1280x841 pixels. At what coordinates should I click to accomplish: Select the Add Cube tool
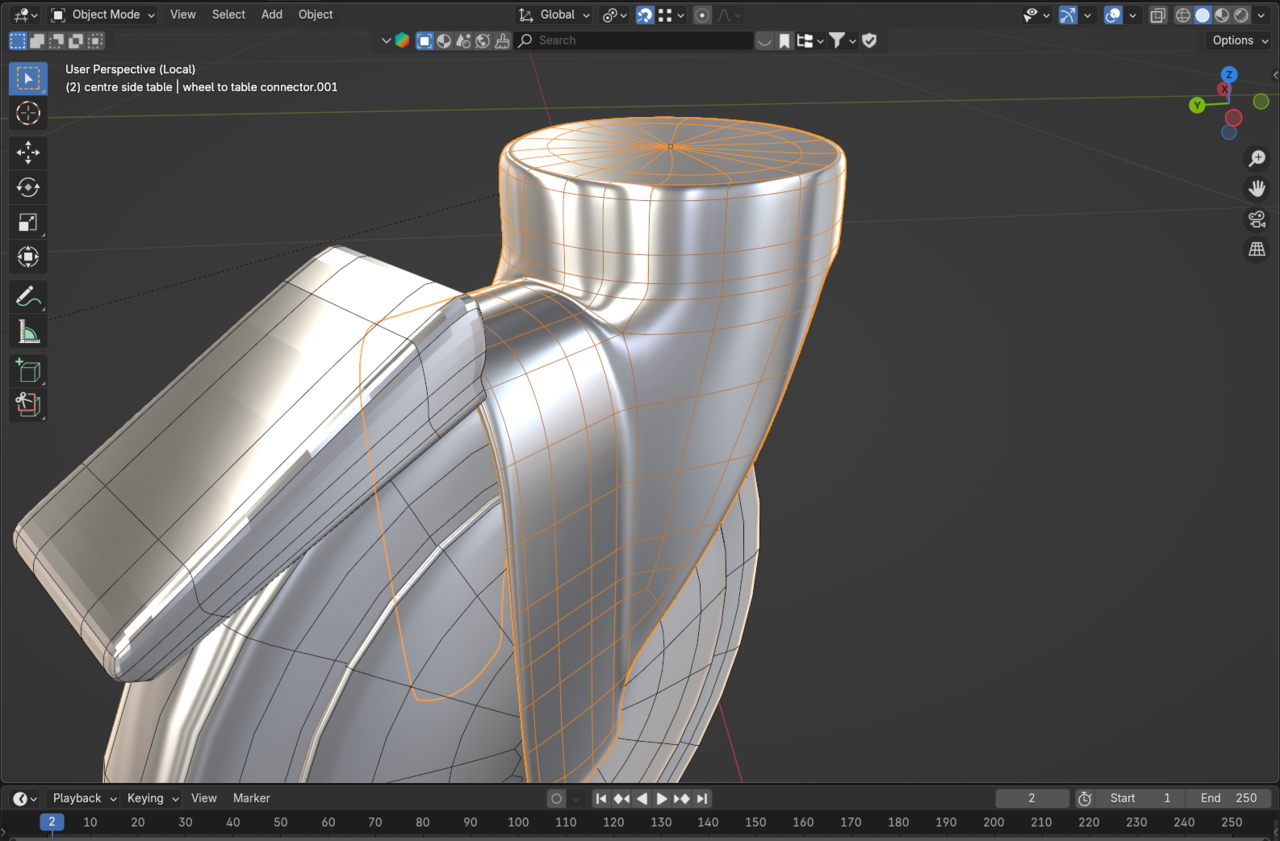coord(27,370)
